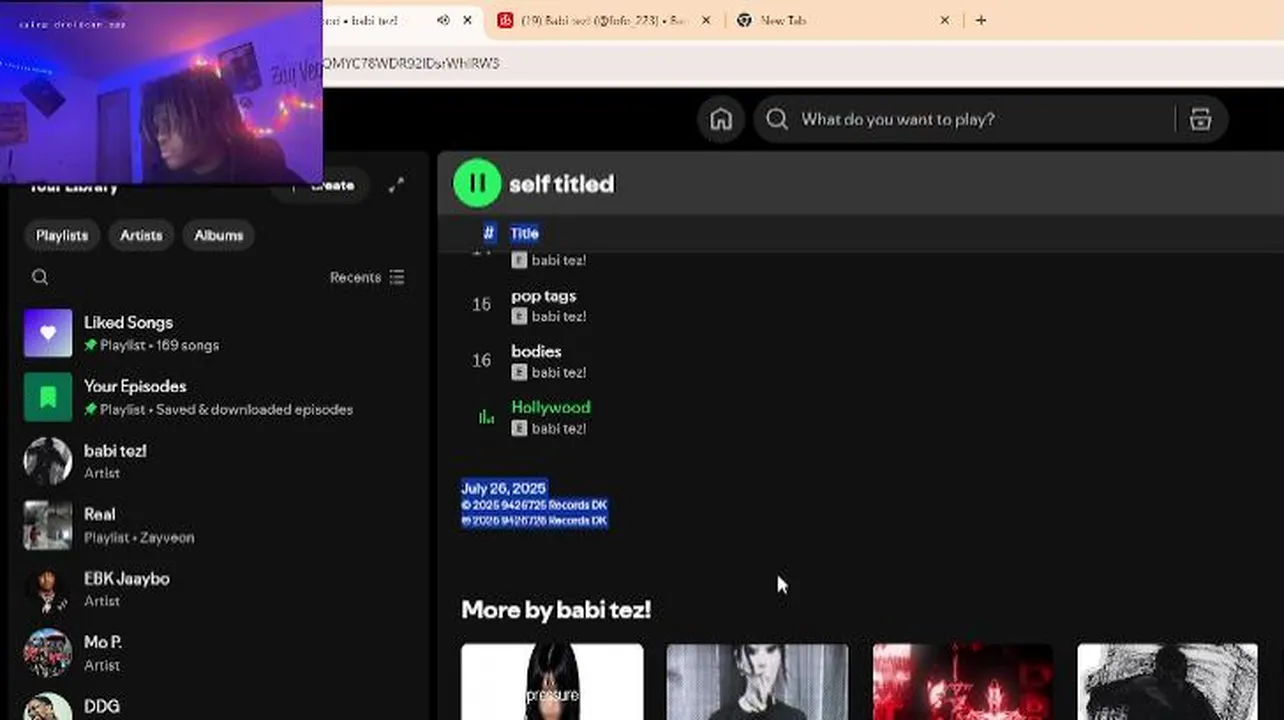
Task: Open the red album cover thumbnail
Action: click(962, 682)
